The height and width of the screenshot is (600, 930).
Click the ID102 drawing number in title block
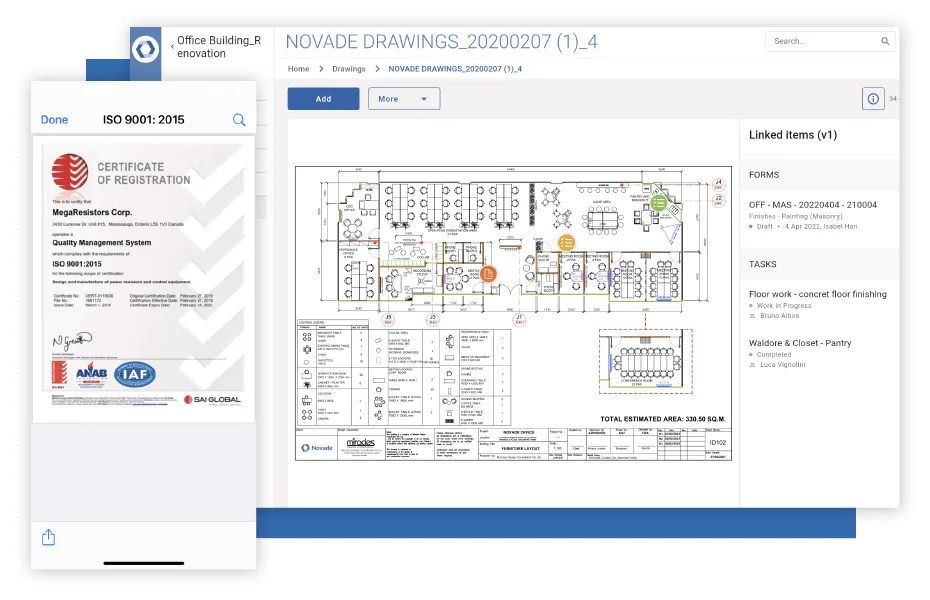pos(718,442)
